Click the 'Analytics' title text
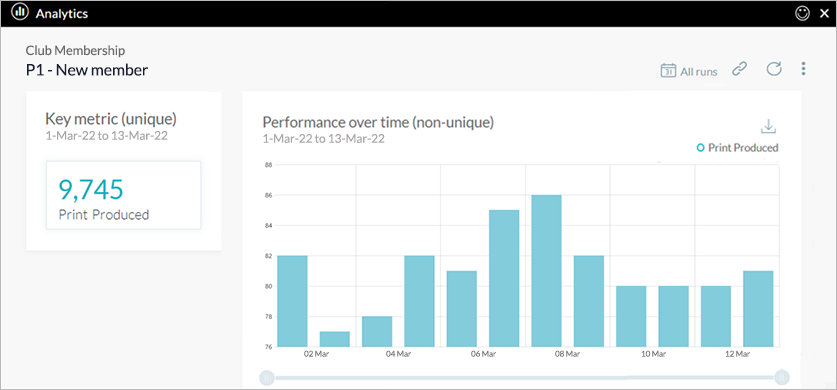 [61, 14]
